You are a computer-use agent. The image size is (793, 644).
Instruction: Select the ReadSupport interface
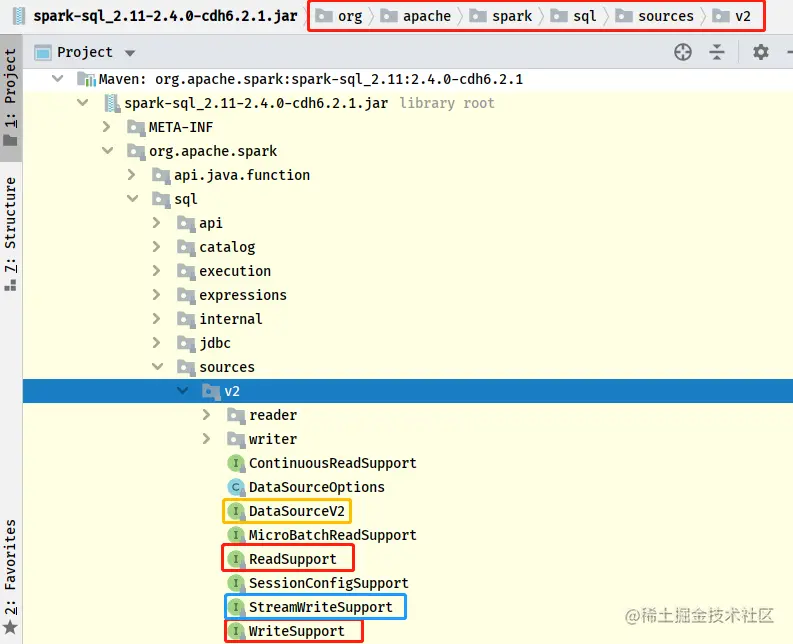pos(292,559)
